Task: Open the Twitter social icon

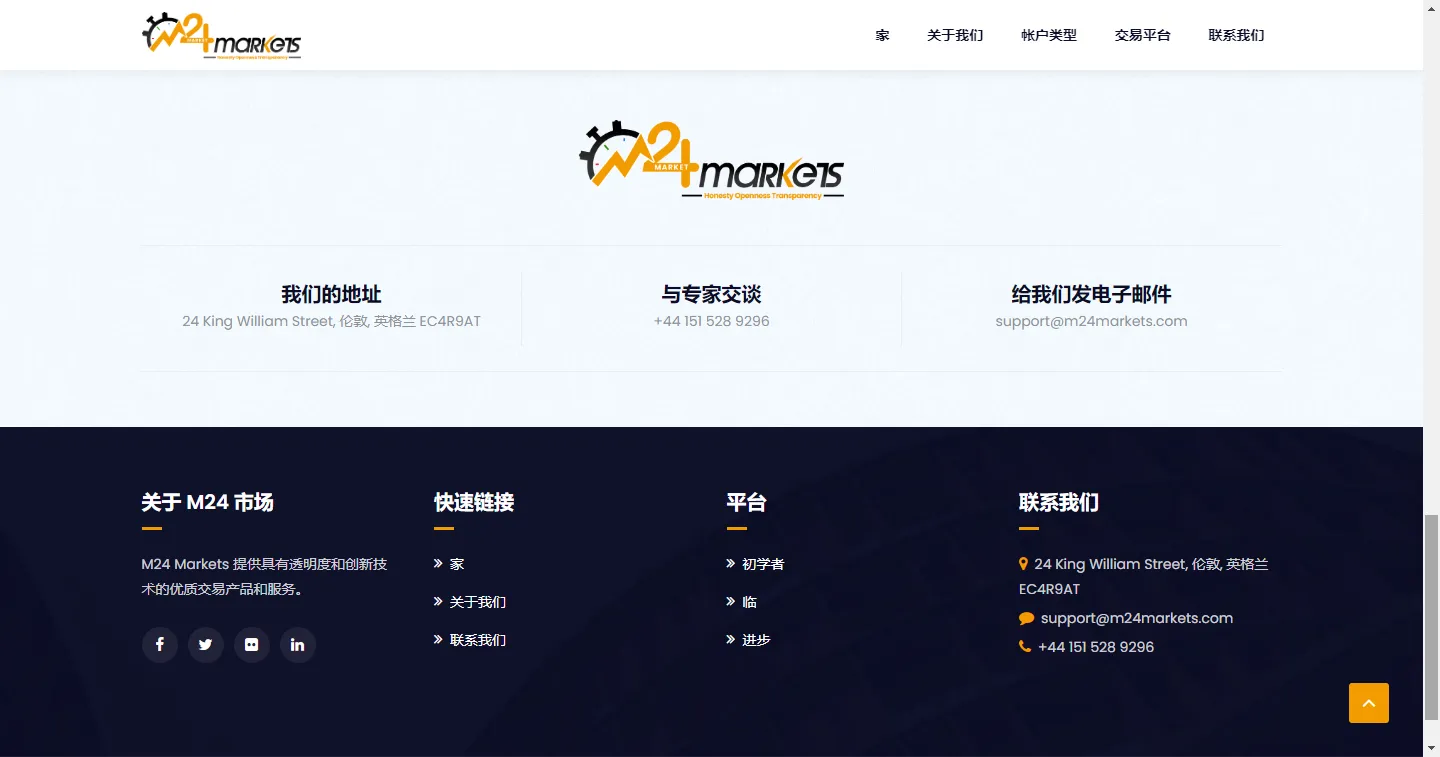Action: point(206,645)
